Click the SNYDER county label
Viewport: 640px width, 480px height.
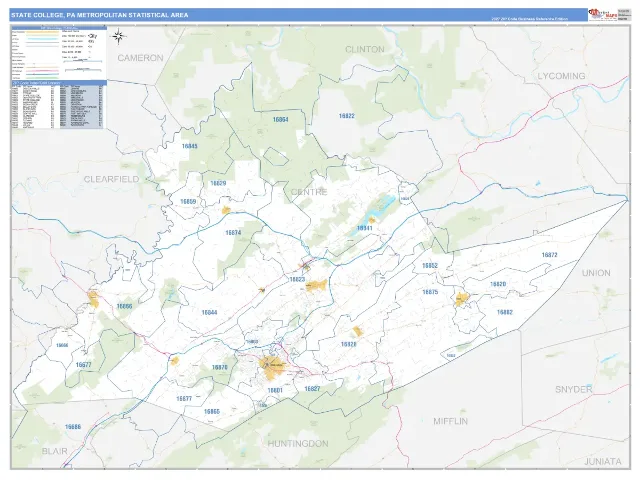(x=573, y=389)
